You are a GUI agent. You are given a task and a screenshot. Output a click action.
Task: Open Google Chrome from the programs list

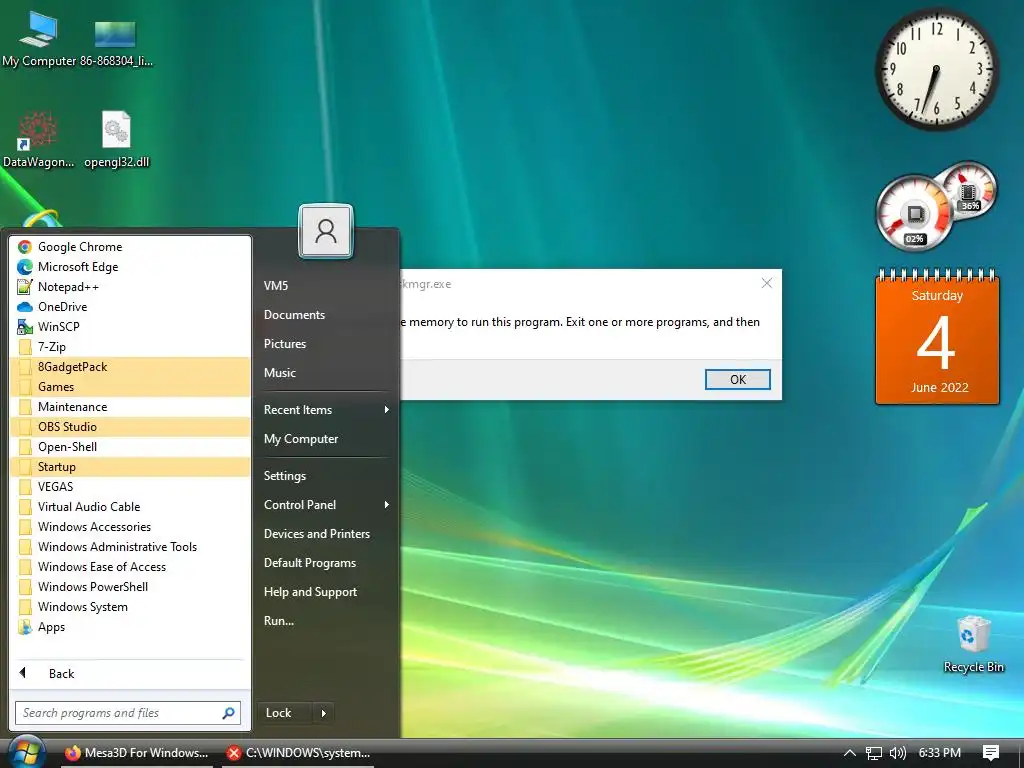click(131, 247)
